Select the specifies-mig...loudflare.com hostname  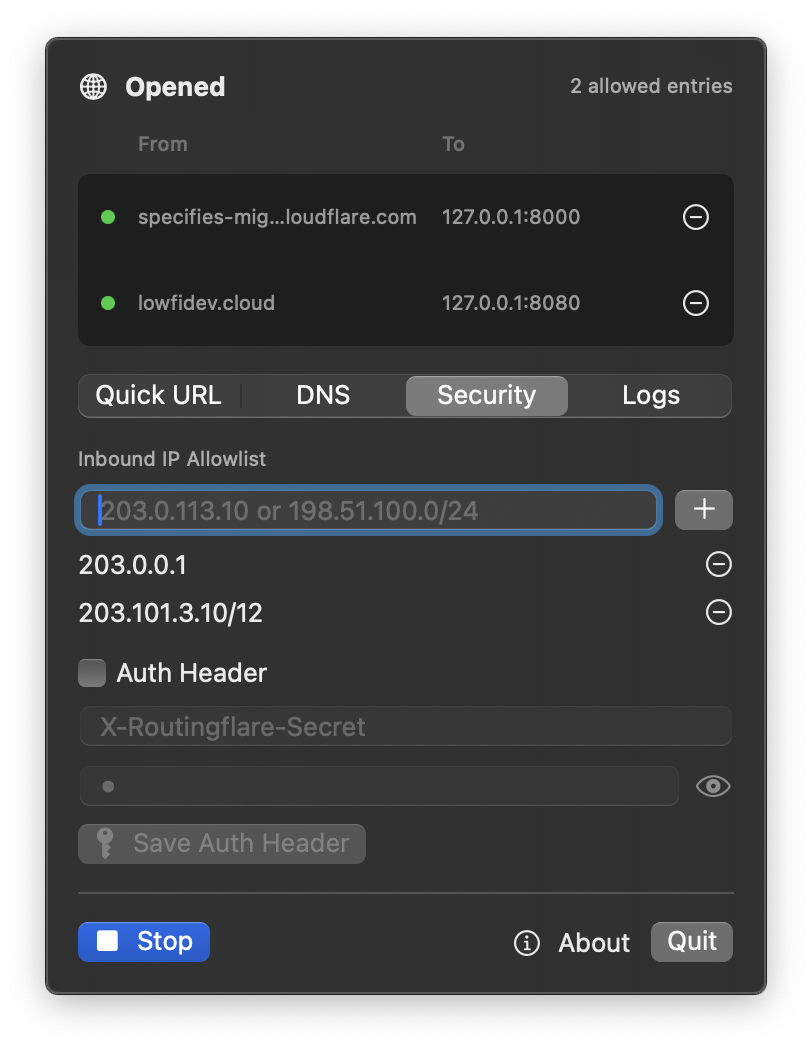coord(277,217)
